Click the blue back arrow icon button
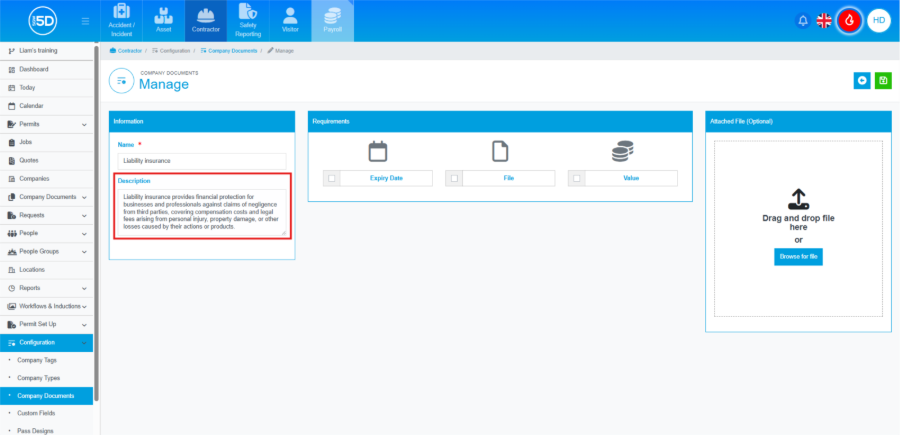Screen dimensions: 903x435 click(861, 81)
